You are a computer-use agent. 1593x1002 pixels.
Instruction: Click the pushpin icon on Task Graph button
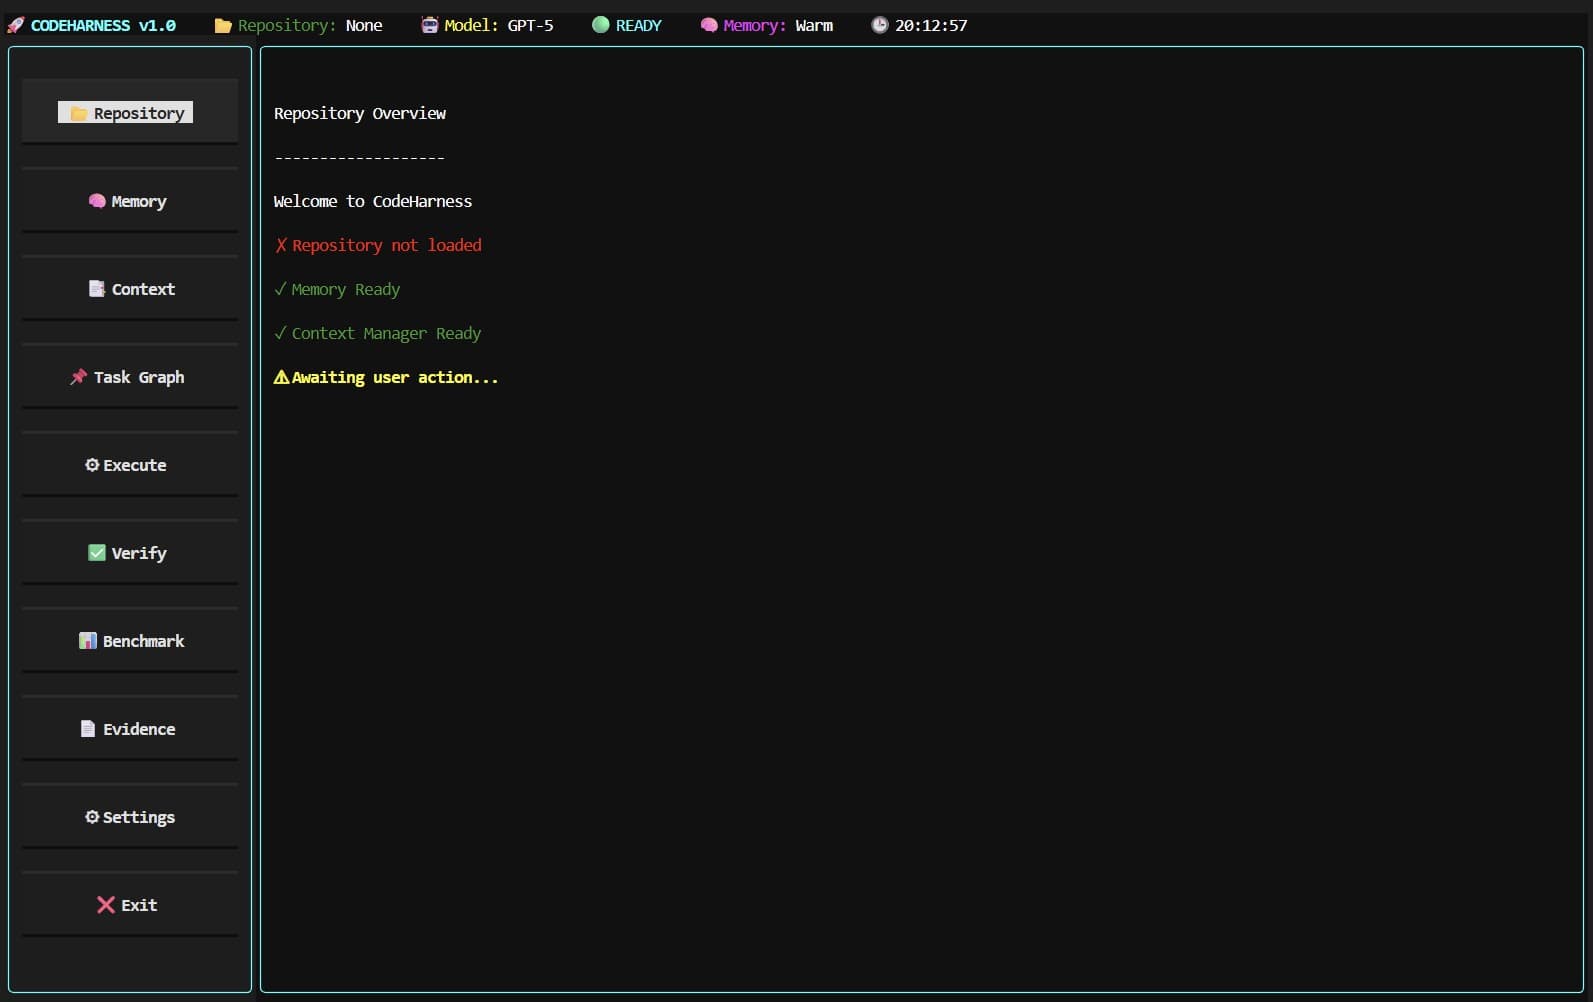tap(78, 377)
